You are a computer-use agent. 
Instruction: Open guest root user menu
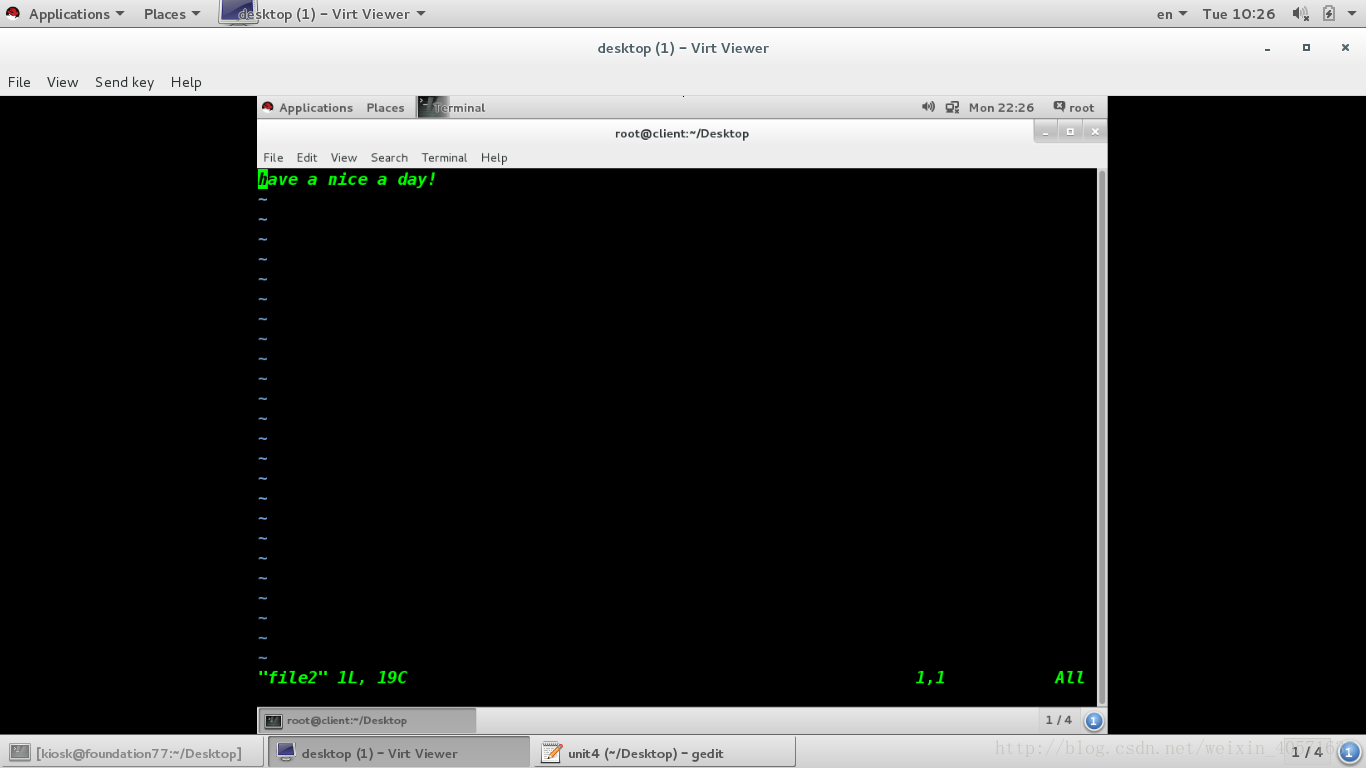point(1073,107)
